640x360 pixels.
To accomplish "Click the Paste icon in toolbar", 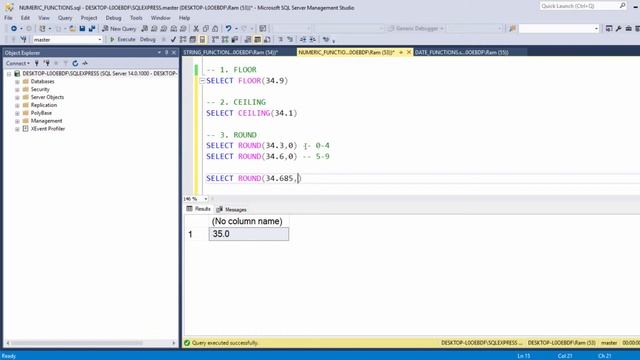I will tap(215, 29).
